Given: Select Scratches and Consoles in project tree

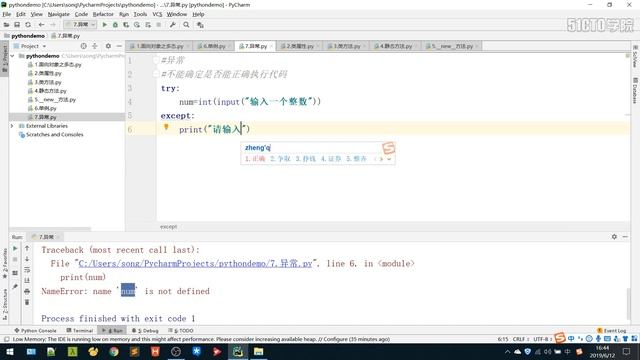Looking at the screenshot, I should [54, 135].
